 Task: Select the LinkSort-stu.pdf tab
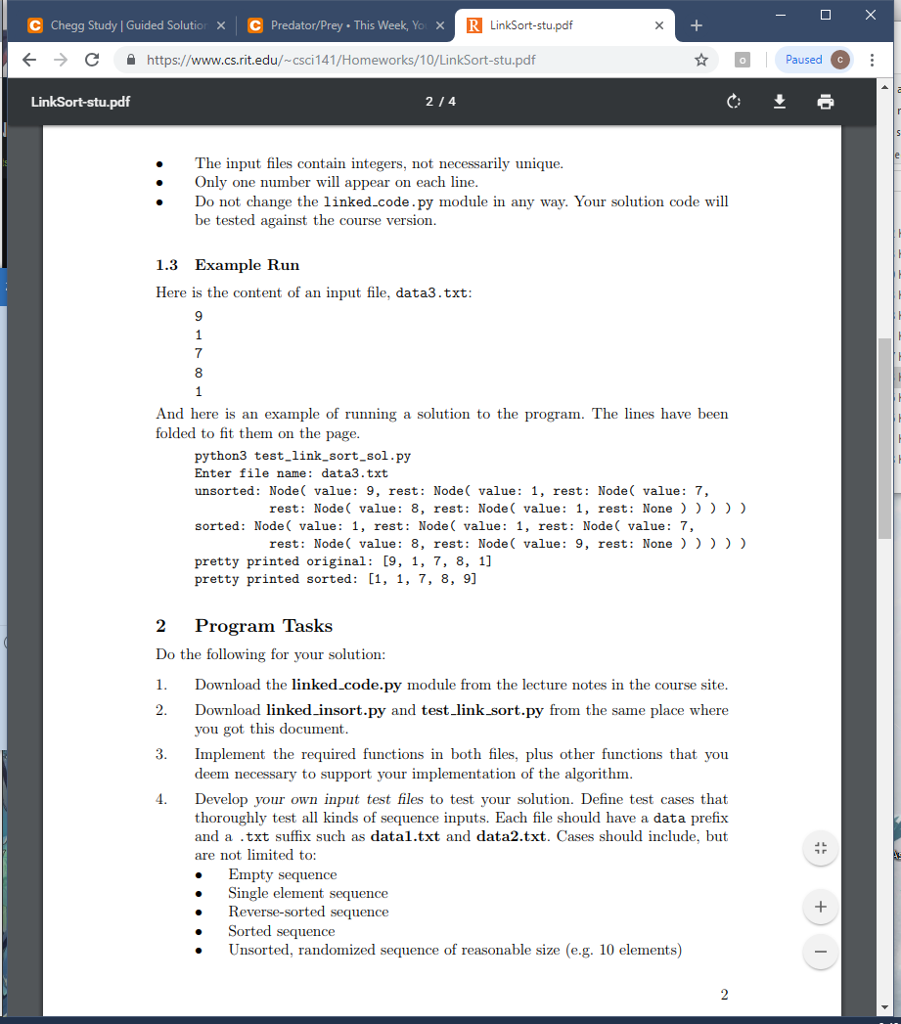coord(565,25)
